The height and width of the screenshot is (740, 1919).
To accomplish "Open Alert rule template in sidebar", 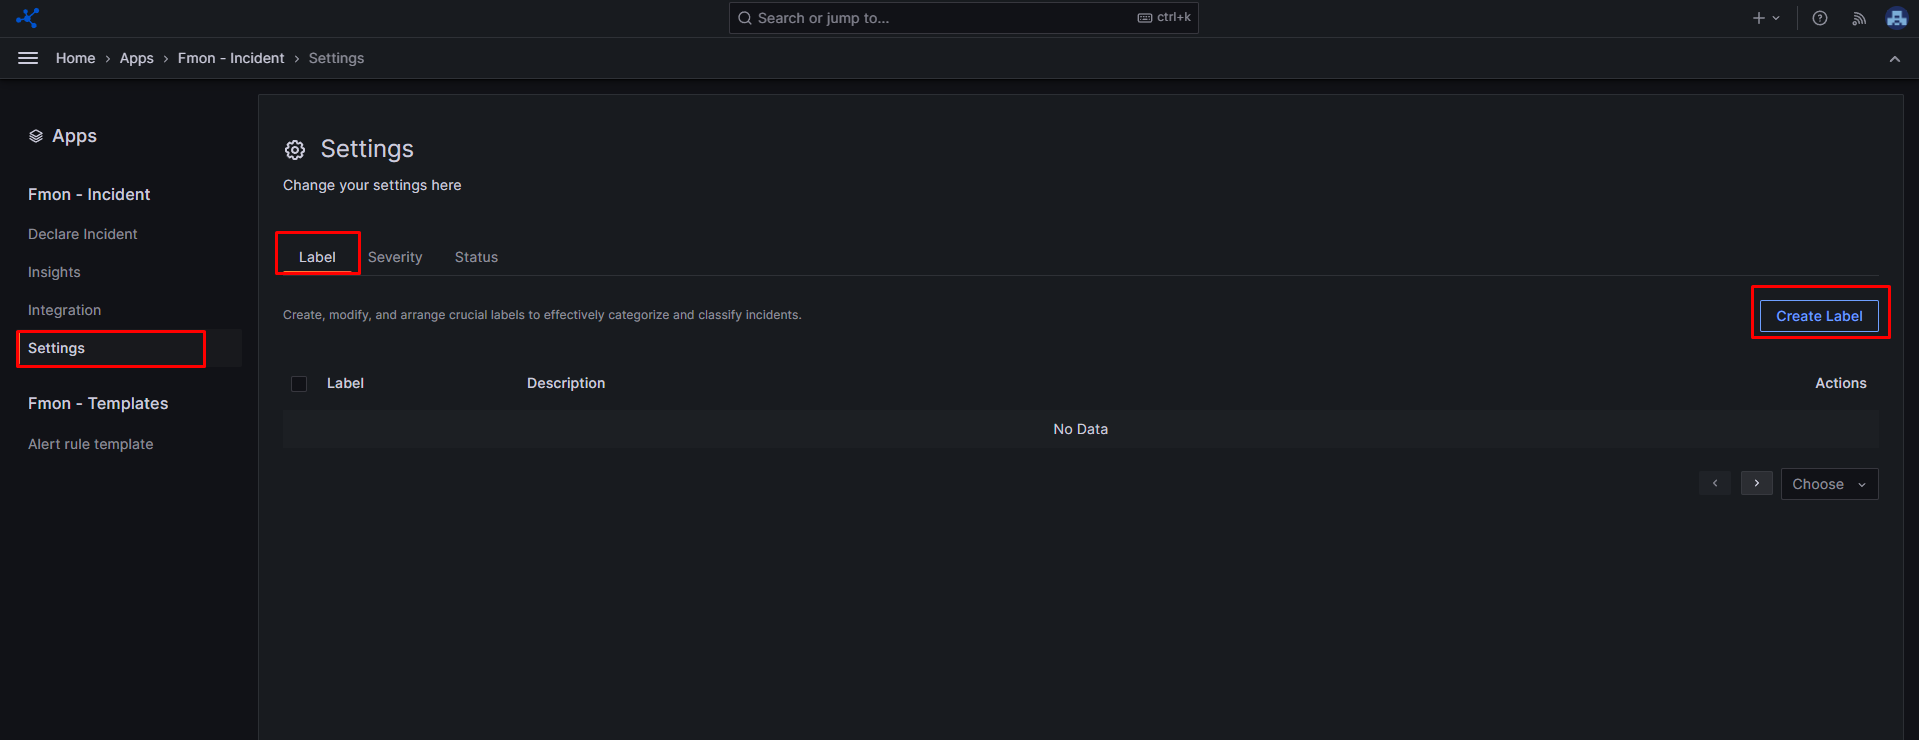I will [x=91, y=444].
